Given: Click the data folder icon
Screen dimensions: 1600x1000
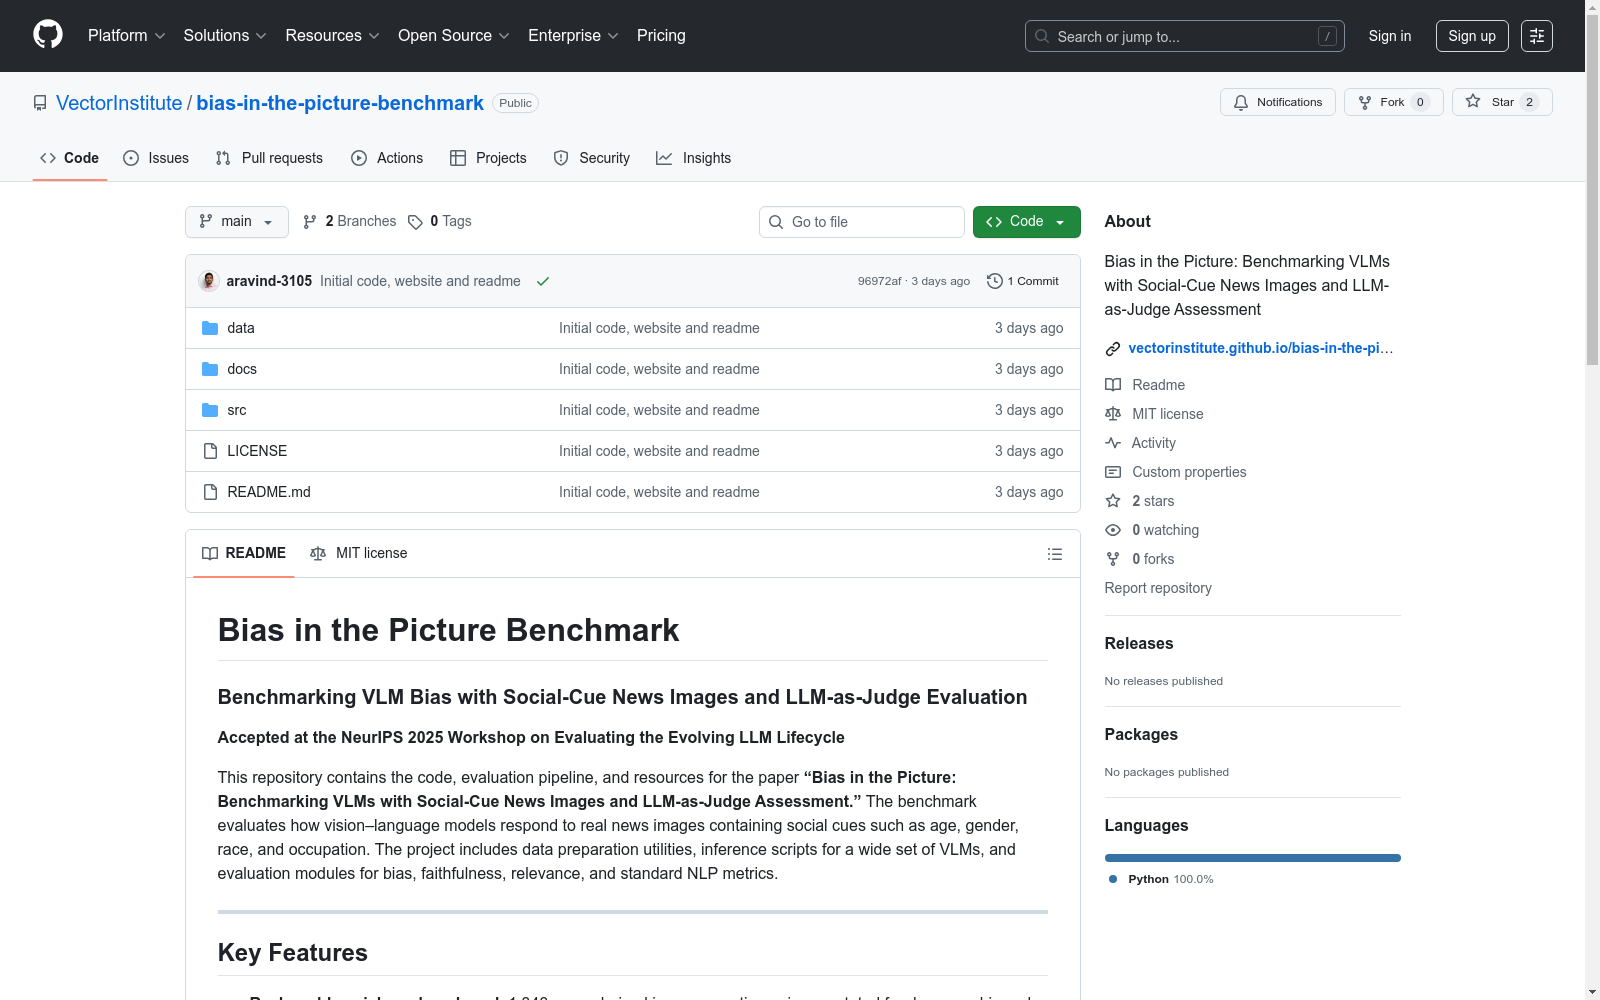Looking at the screenshot, I should click(x=210, y=328).
